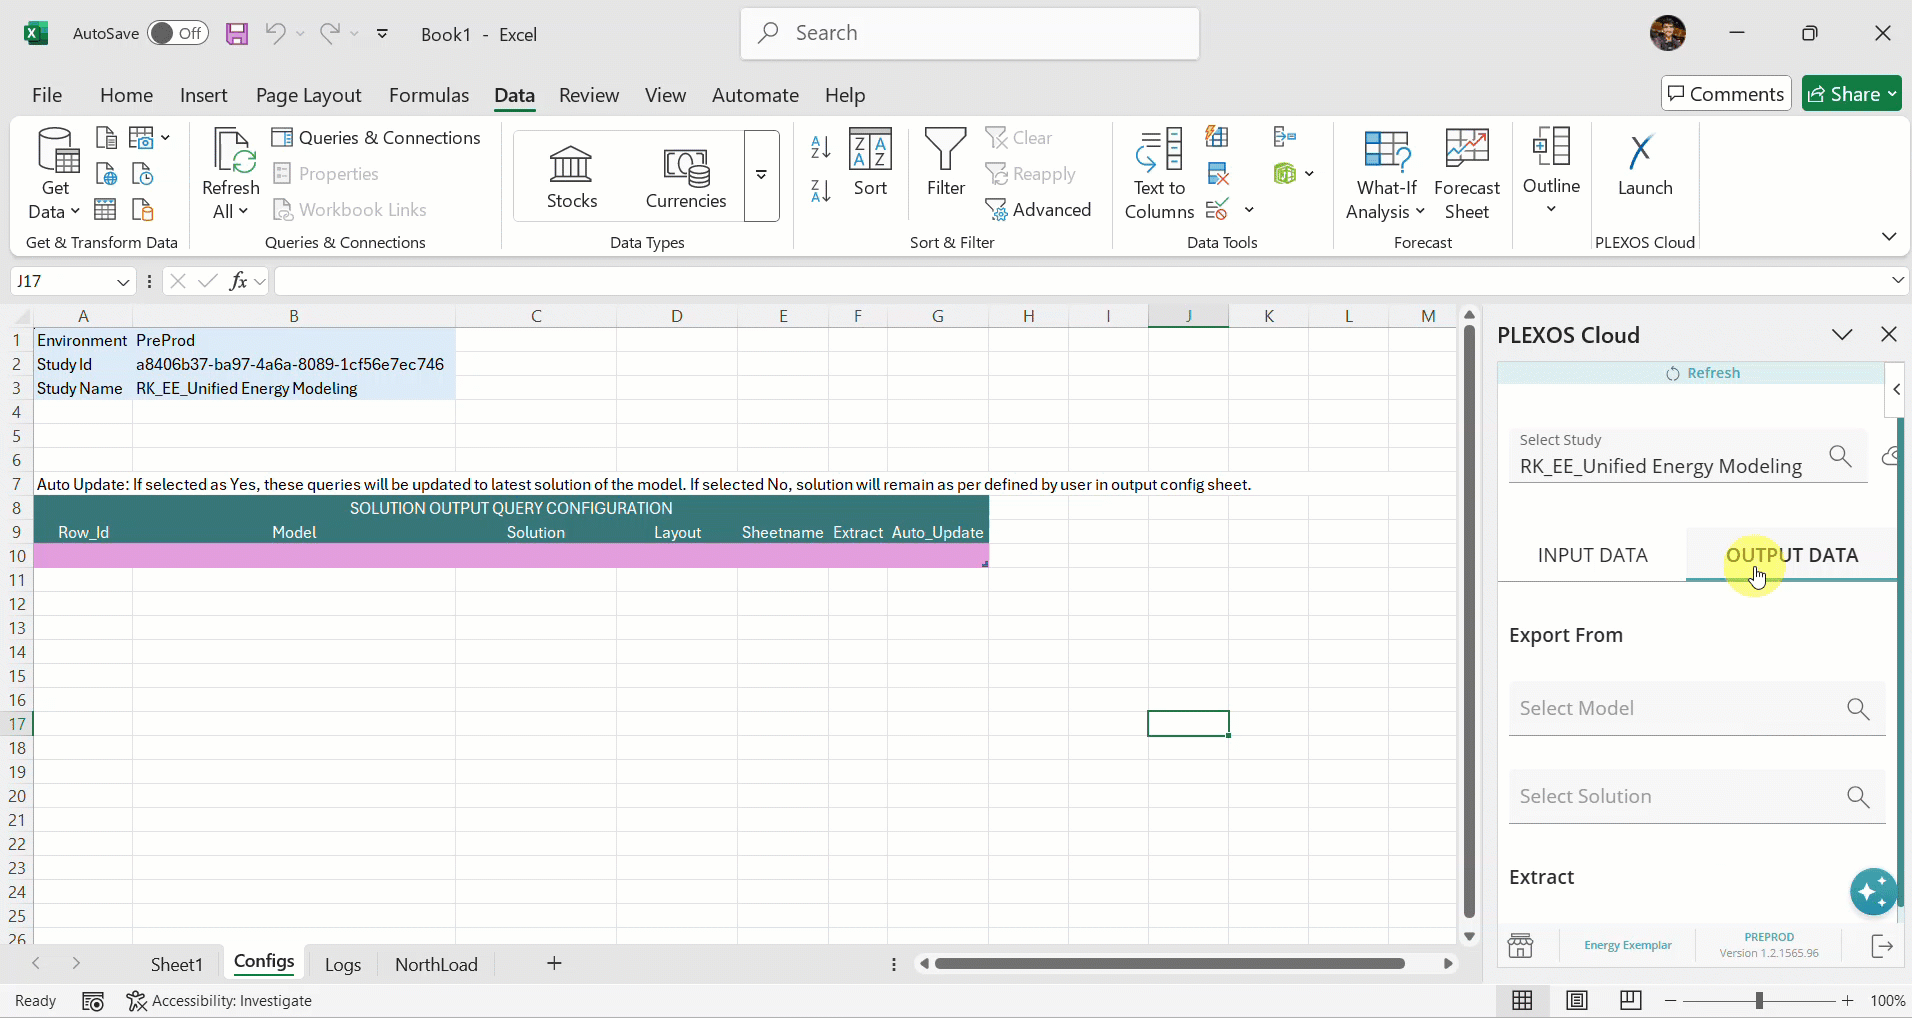Click the vertical scrollbar in worksheet

[x=1469, y=620]
